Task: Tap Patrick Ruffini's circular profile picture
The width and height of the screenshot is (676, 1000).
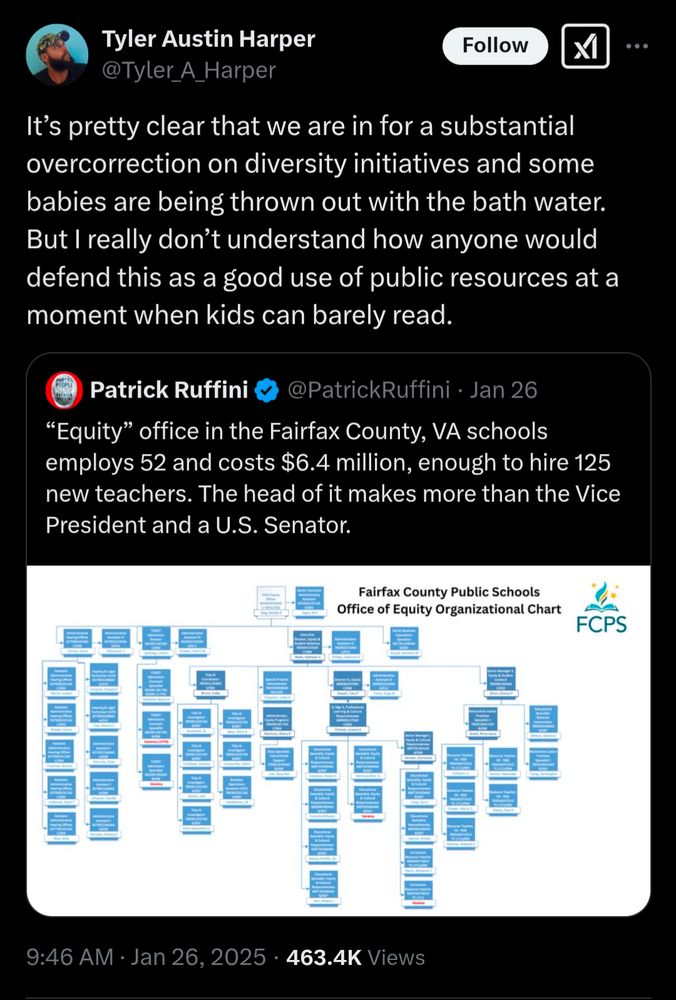Action: (64, 390)
